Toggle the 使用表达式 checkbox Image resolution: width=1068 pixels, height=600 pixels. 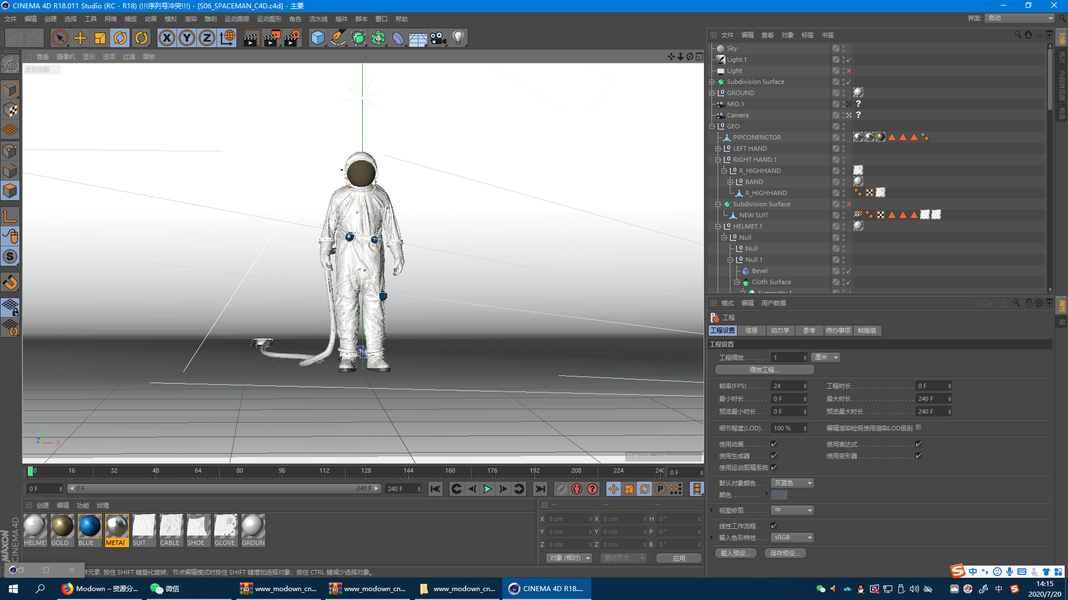point(918,444)
